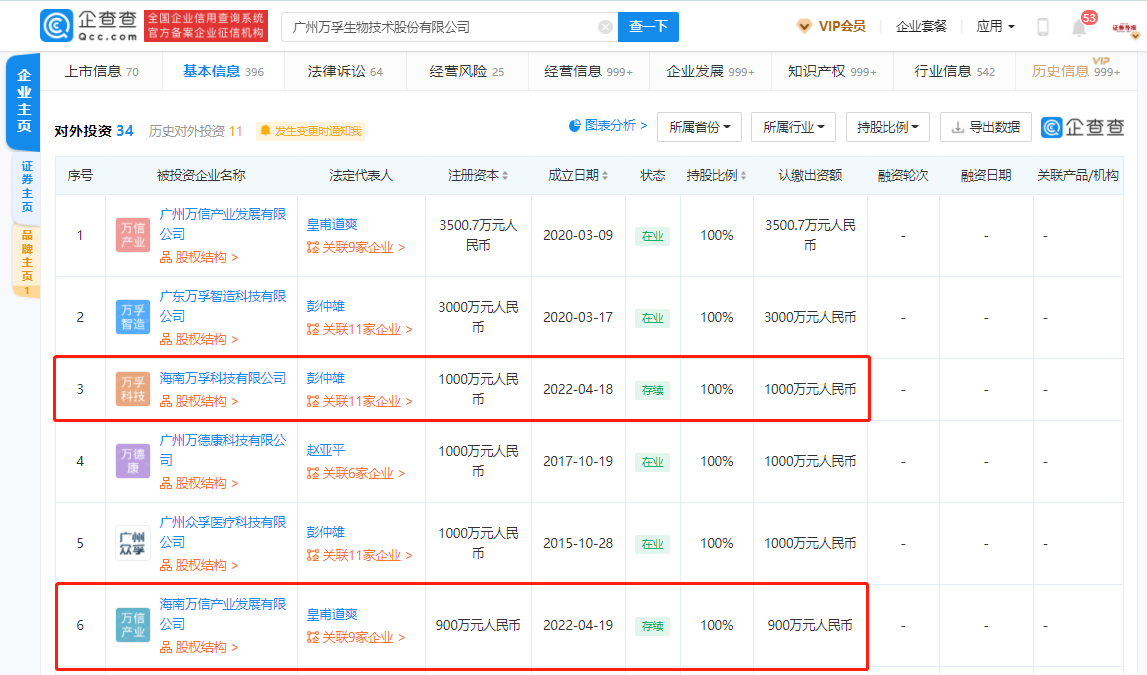This screenshot has height=675, width=1147.
Task: Open 关联6家企业 related companies link
Action: point(356,473)
